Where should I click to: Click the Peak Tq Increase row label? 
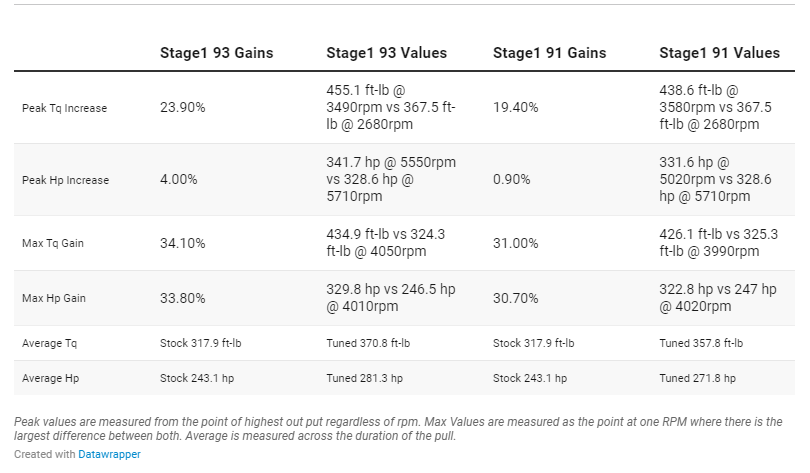(65, 108)
